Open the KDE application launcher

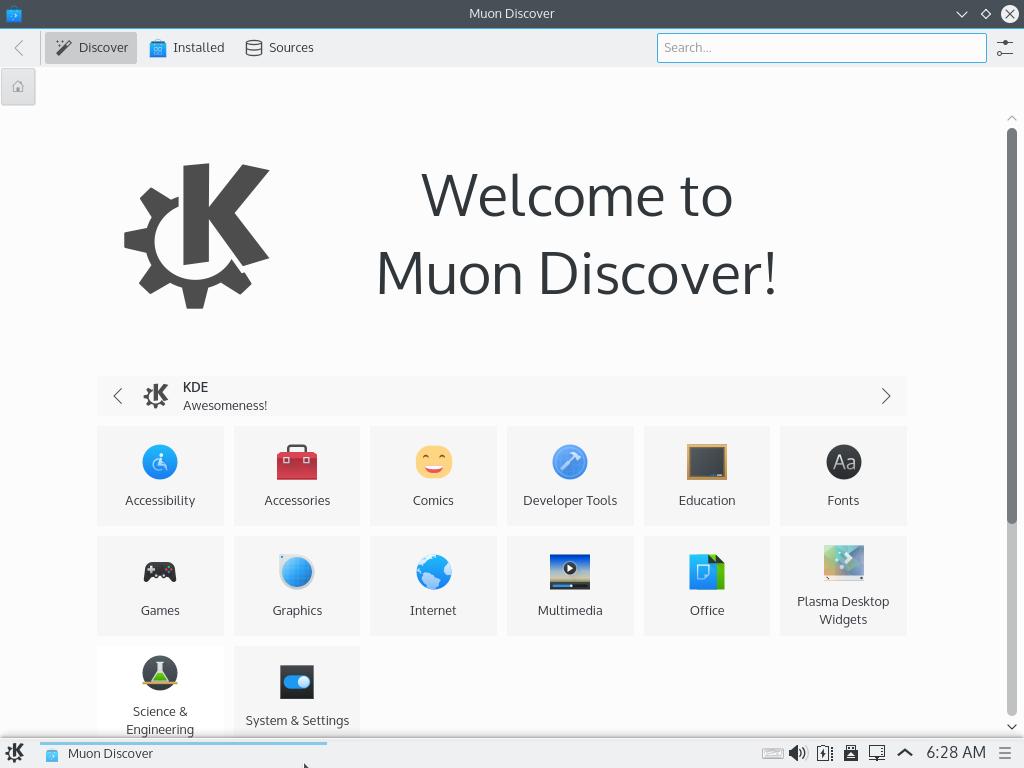(x=15, y=753)
